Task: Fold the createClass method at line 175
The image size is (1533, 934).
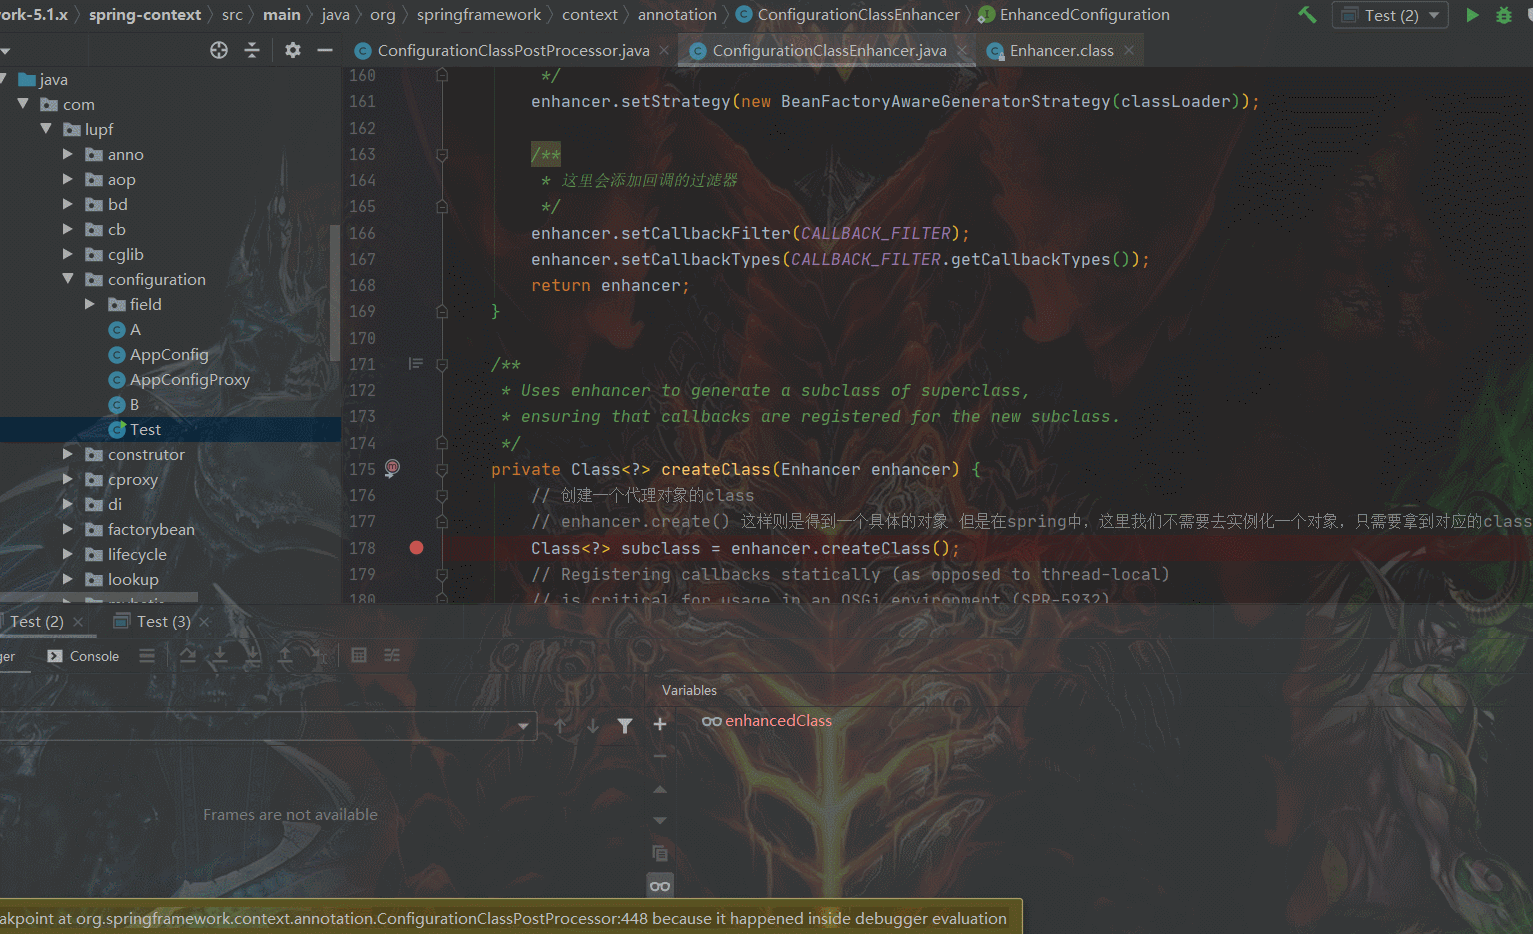Action: tap(442, 468)
